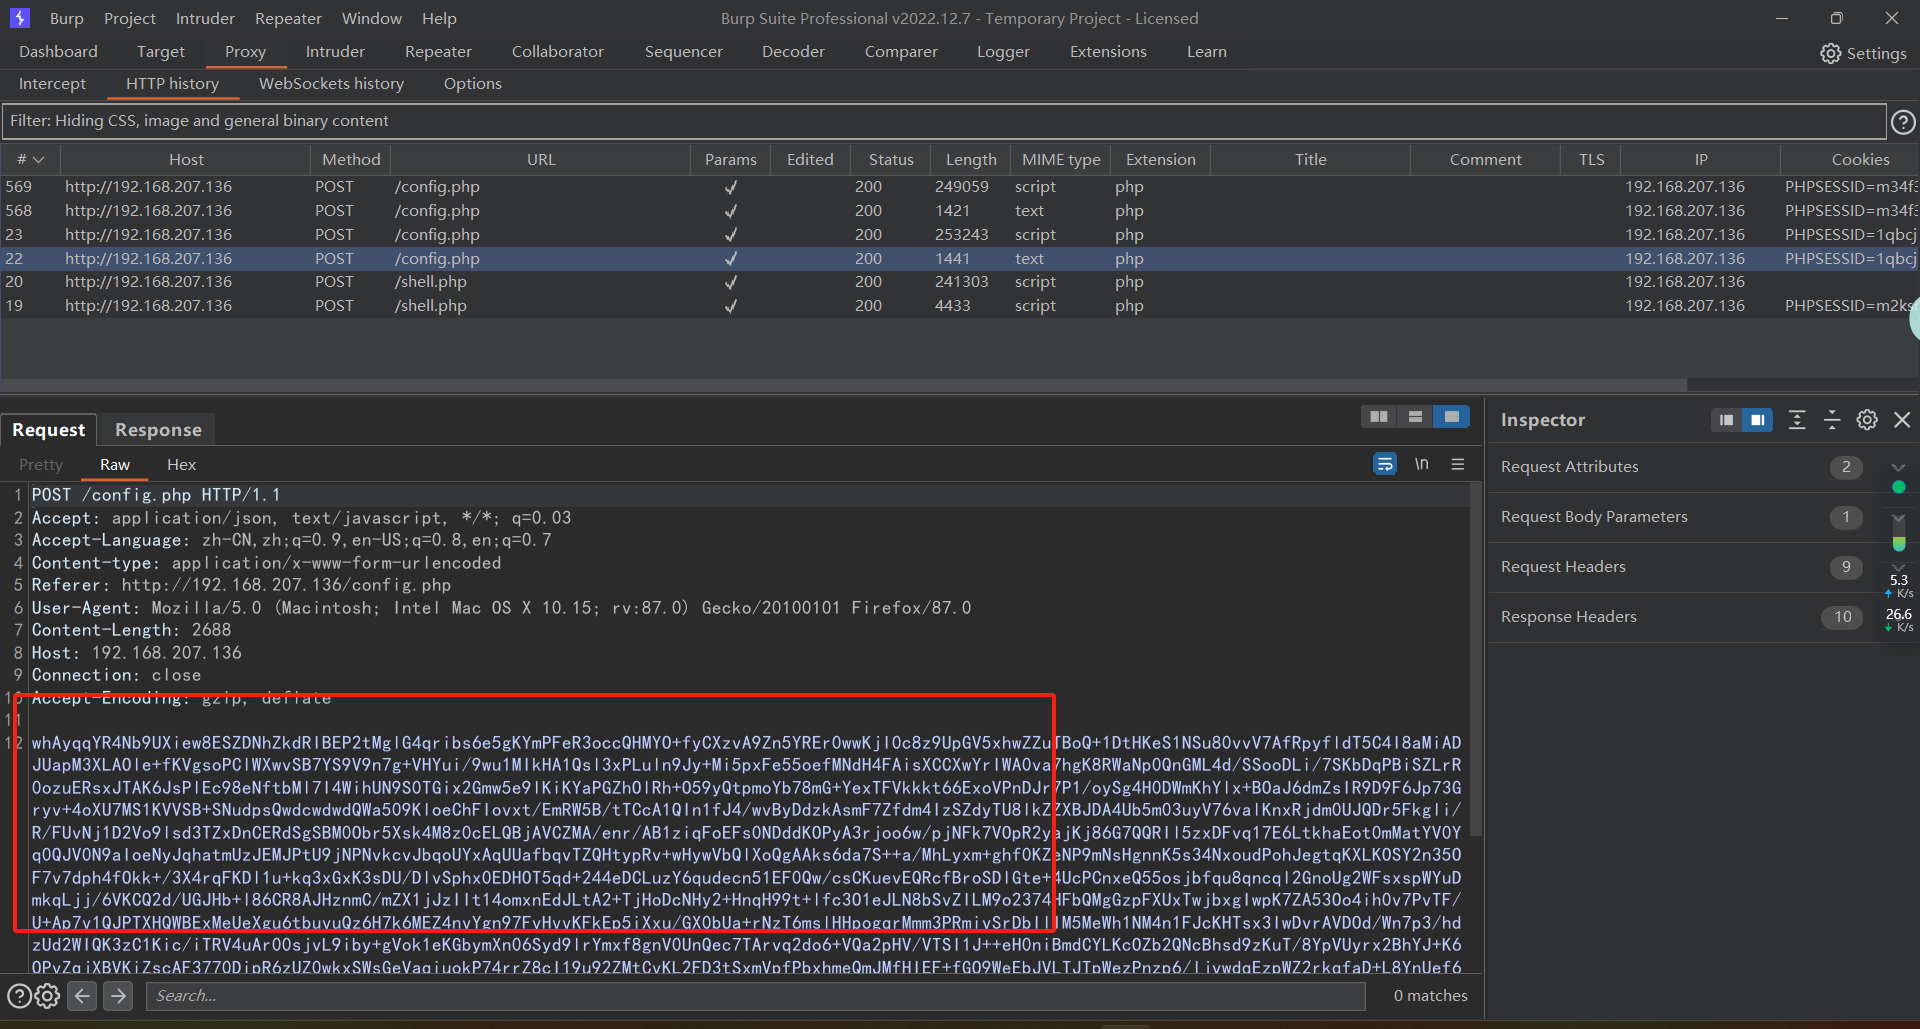
Task: Select history row 568 with length 1421
Action: [960, 211]
